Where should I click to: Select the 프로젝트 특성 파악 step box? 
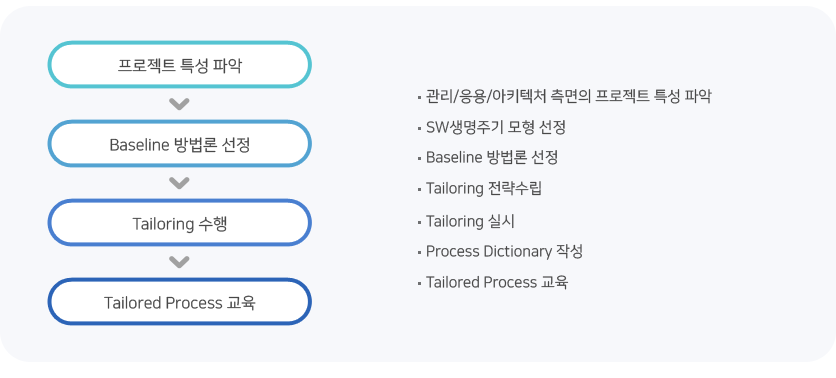tap(180, 65)
